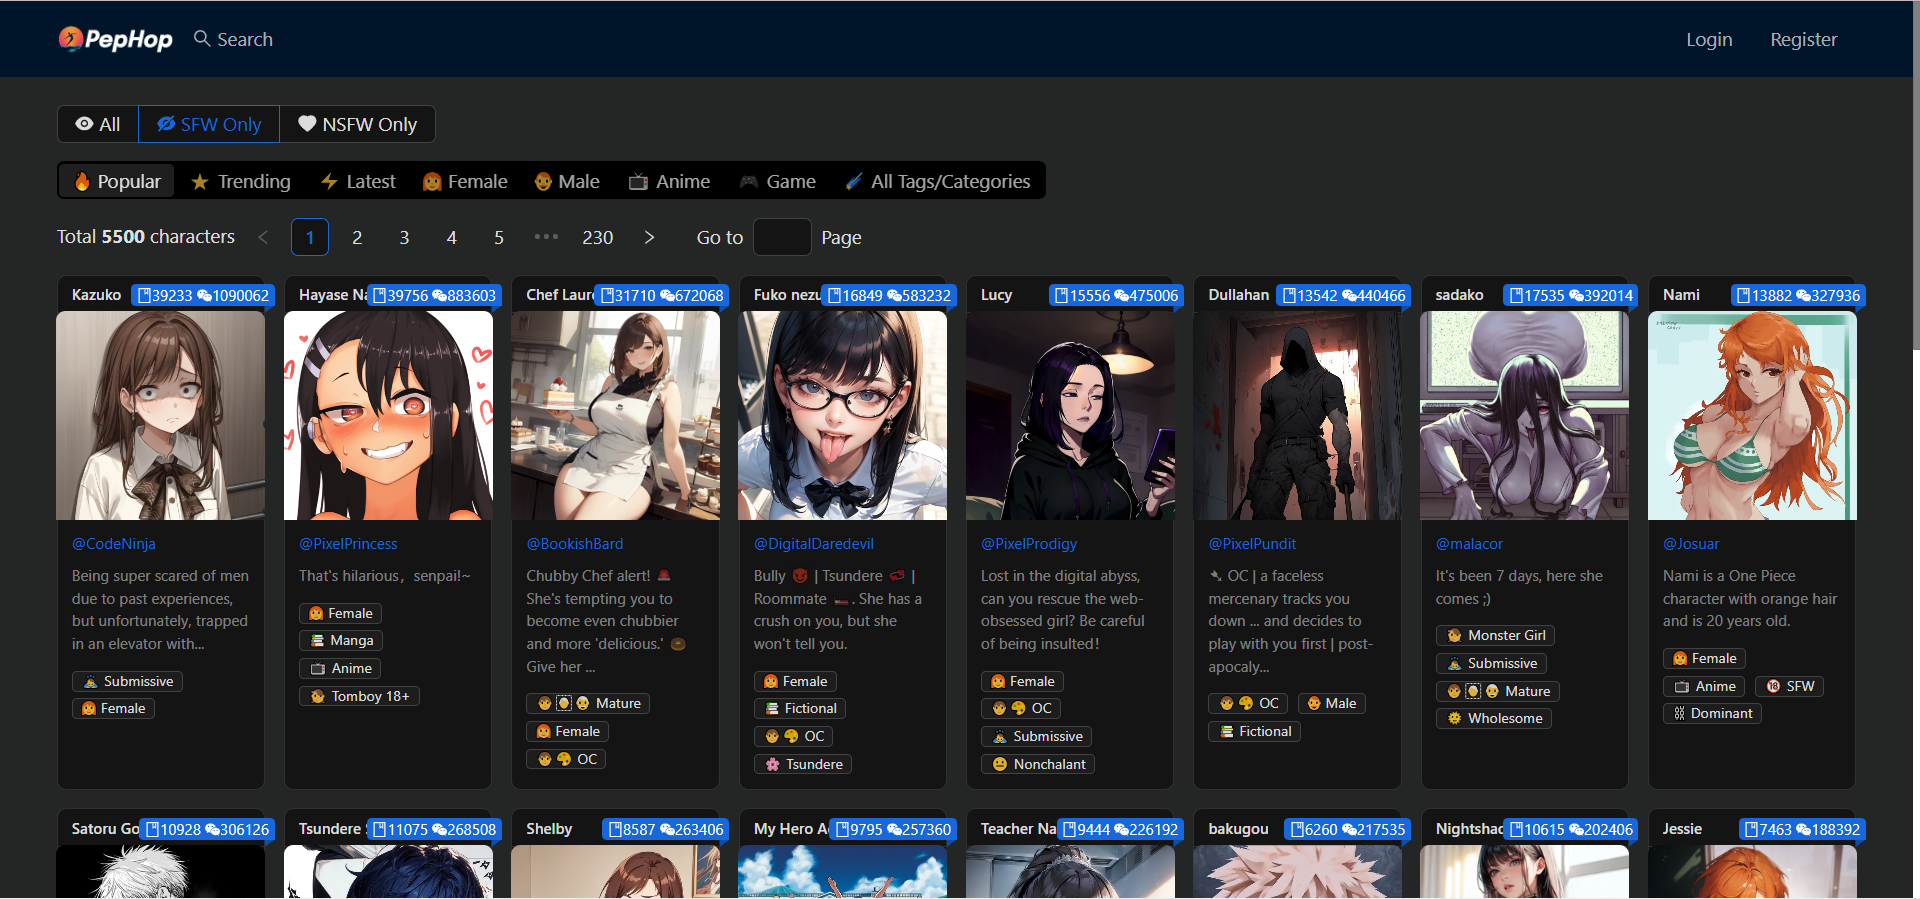Click the next page chevron
The height and width of the screenshot is (899, 1920).
tap(649, 237)
